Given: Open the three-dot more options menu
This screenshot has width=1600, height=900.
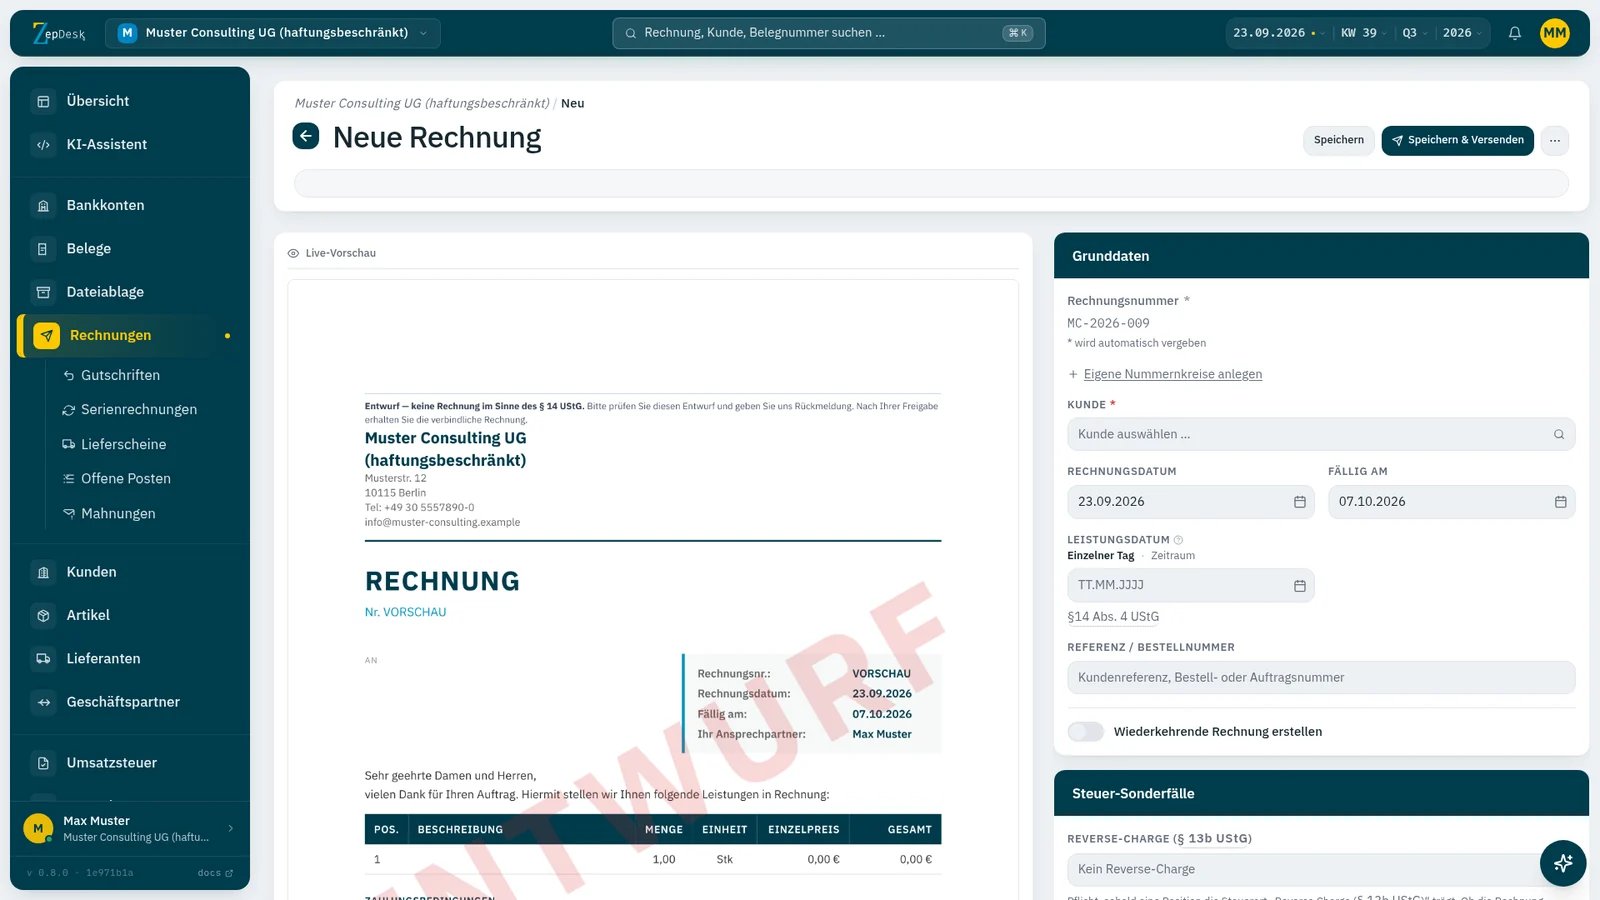Looking at the screenshot, I should [1555, 141].
